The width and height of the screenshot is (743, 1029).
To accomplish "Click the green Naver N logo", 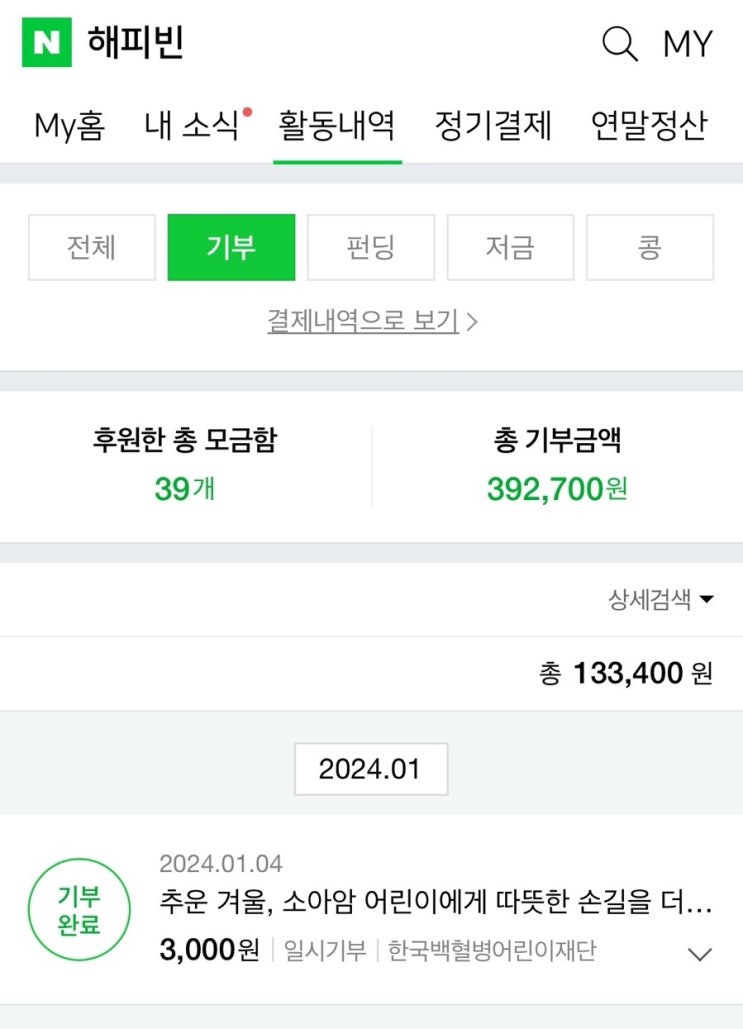I will click(x=47, y=43).
